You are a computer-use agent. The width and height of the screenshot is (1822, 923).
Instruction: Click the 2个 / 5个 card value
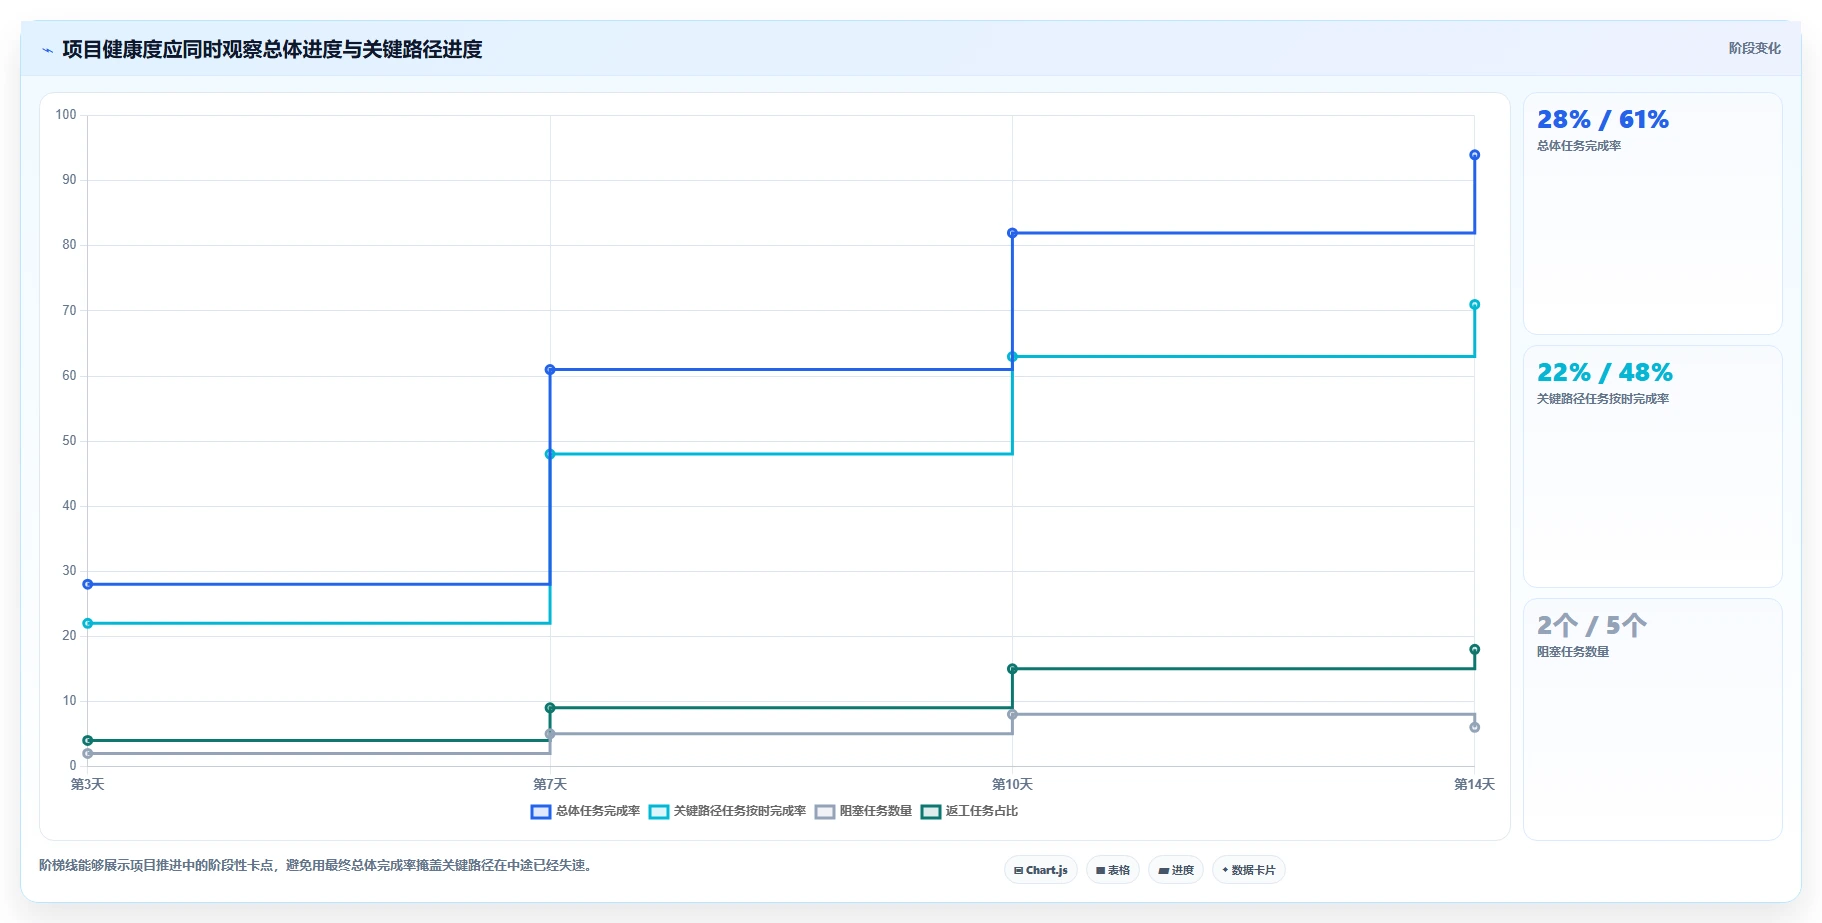[x=1592, y=626]
